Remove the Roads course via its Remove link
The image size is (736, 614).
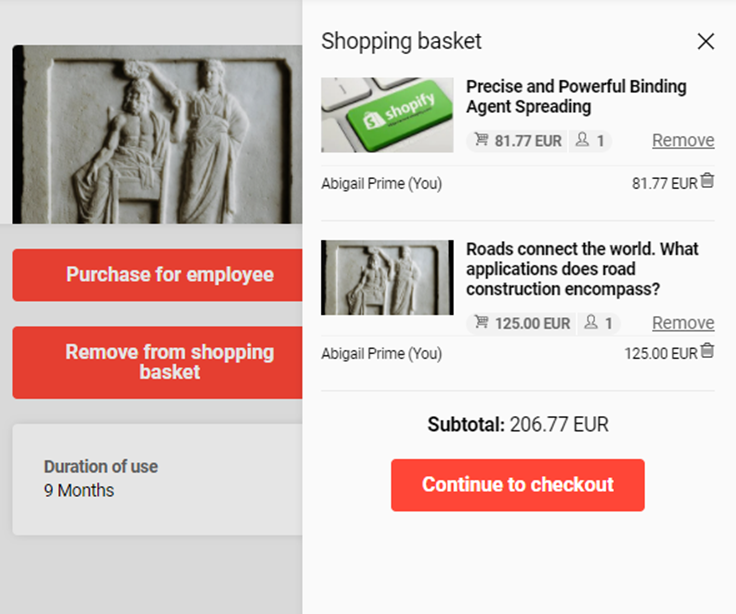point(683,322)
